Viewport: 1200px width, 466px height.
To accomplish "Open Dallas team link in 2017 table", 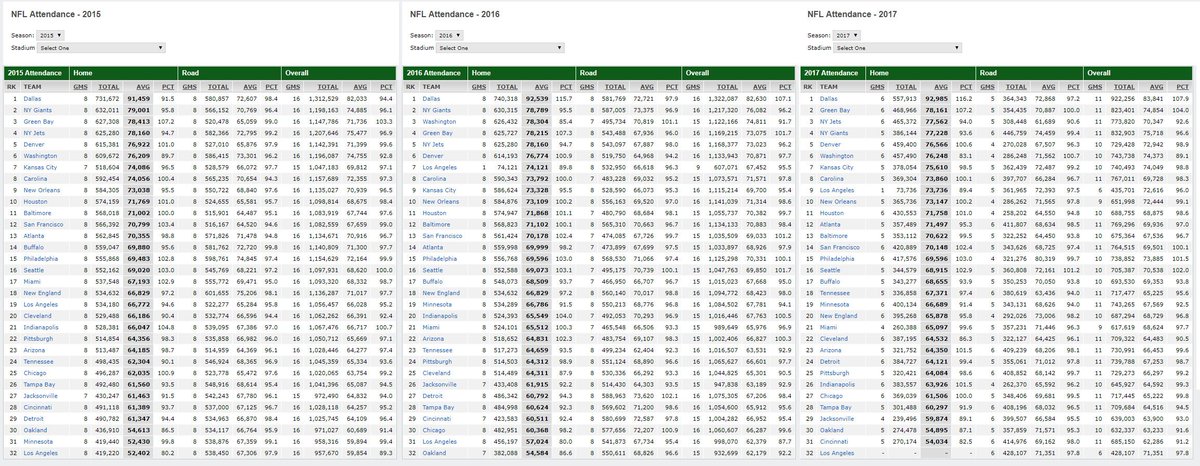I will (830, 100).
